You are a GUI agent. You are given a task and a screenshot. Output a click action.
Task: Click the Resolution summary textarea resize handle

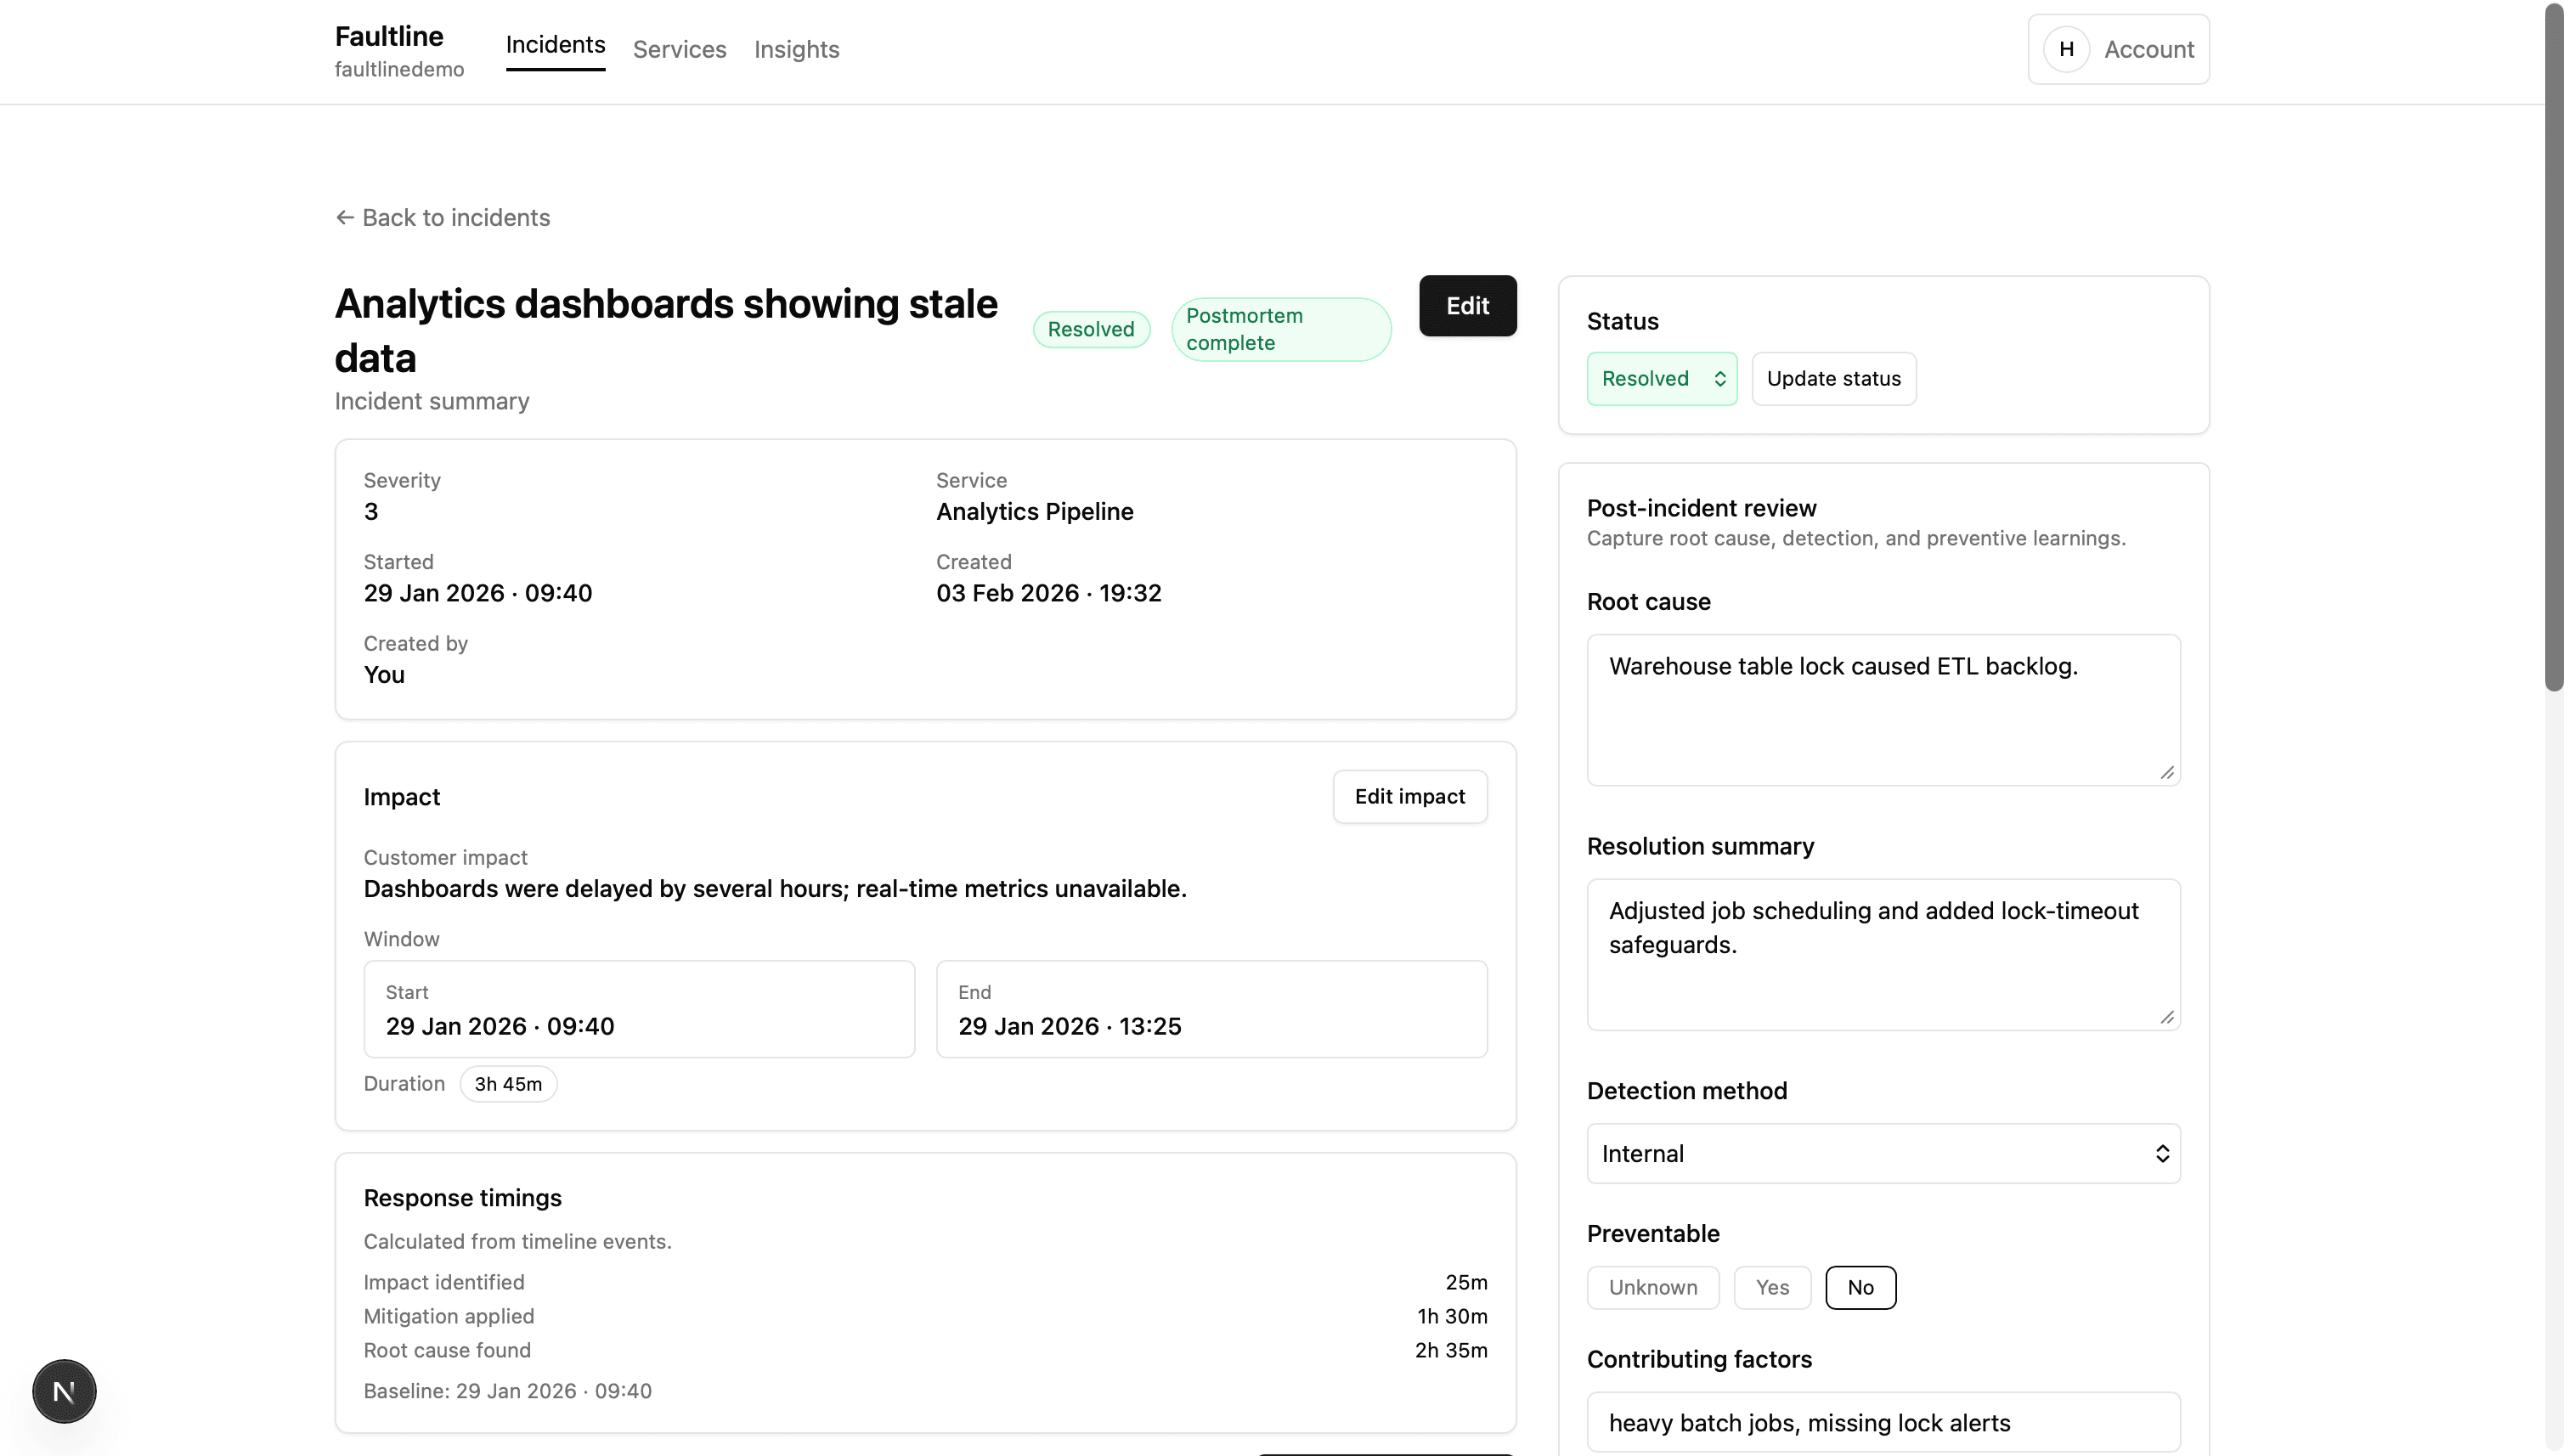pos(2166,1017)
